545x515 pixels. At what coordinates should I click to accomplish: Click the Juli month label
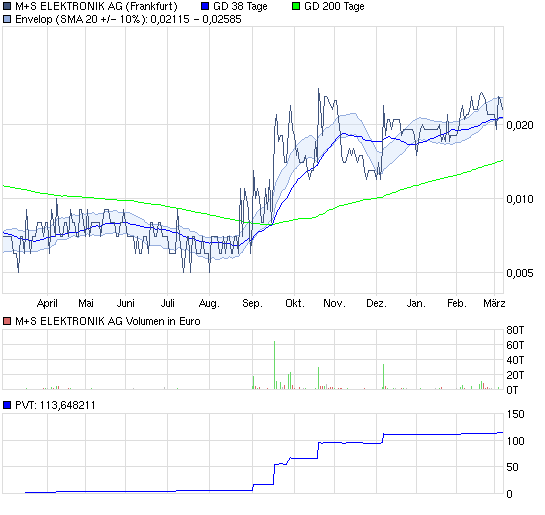click(168, 303)
